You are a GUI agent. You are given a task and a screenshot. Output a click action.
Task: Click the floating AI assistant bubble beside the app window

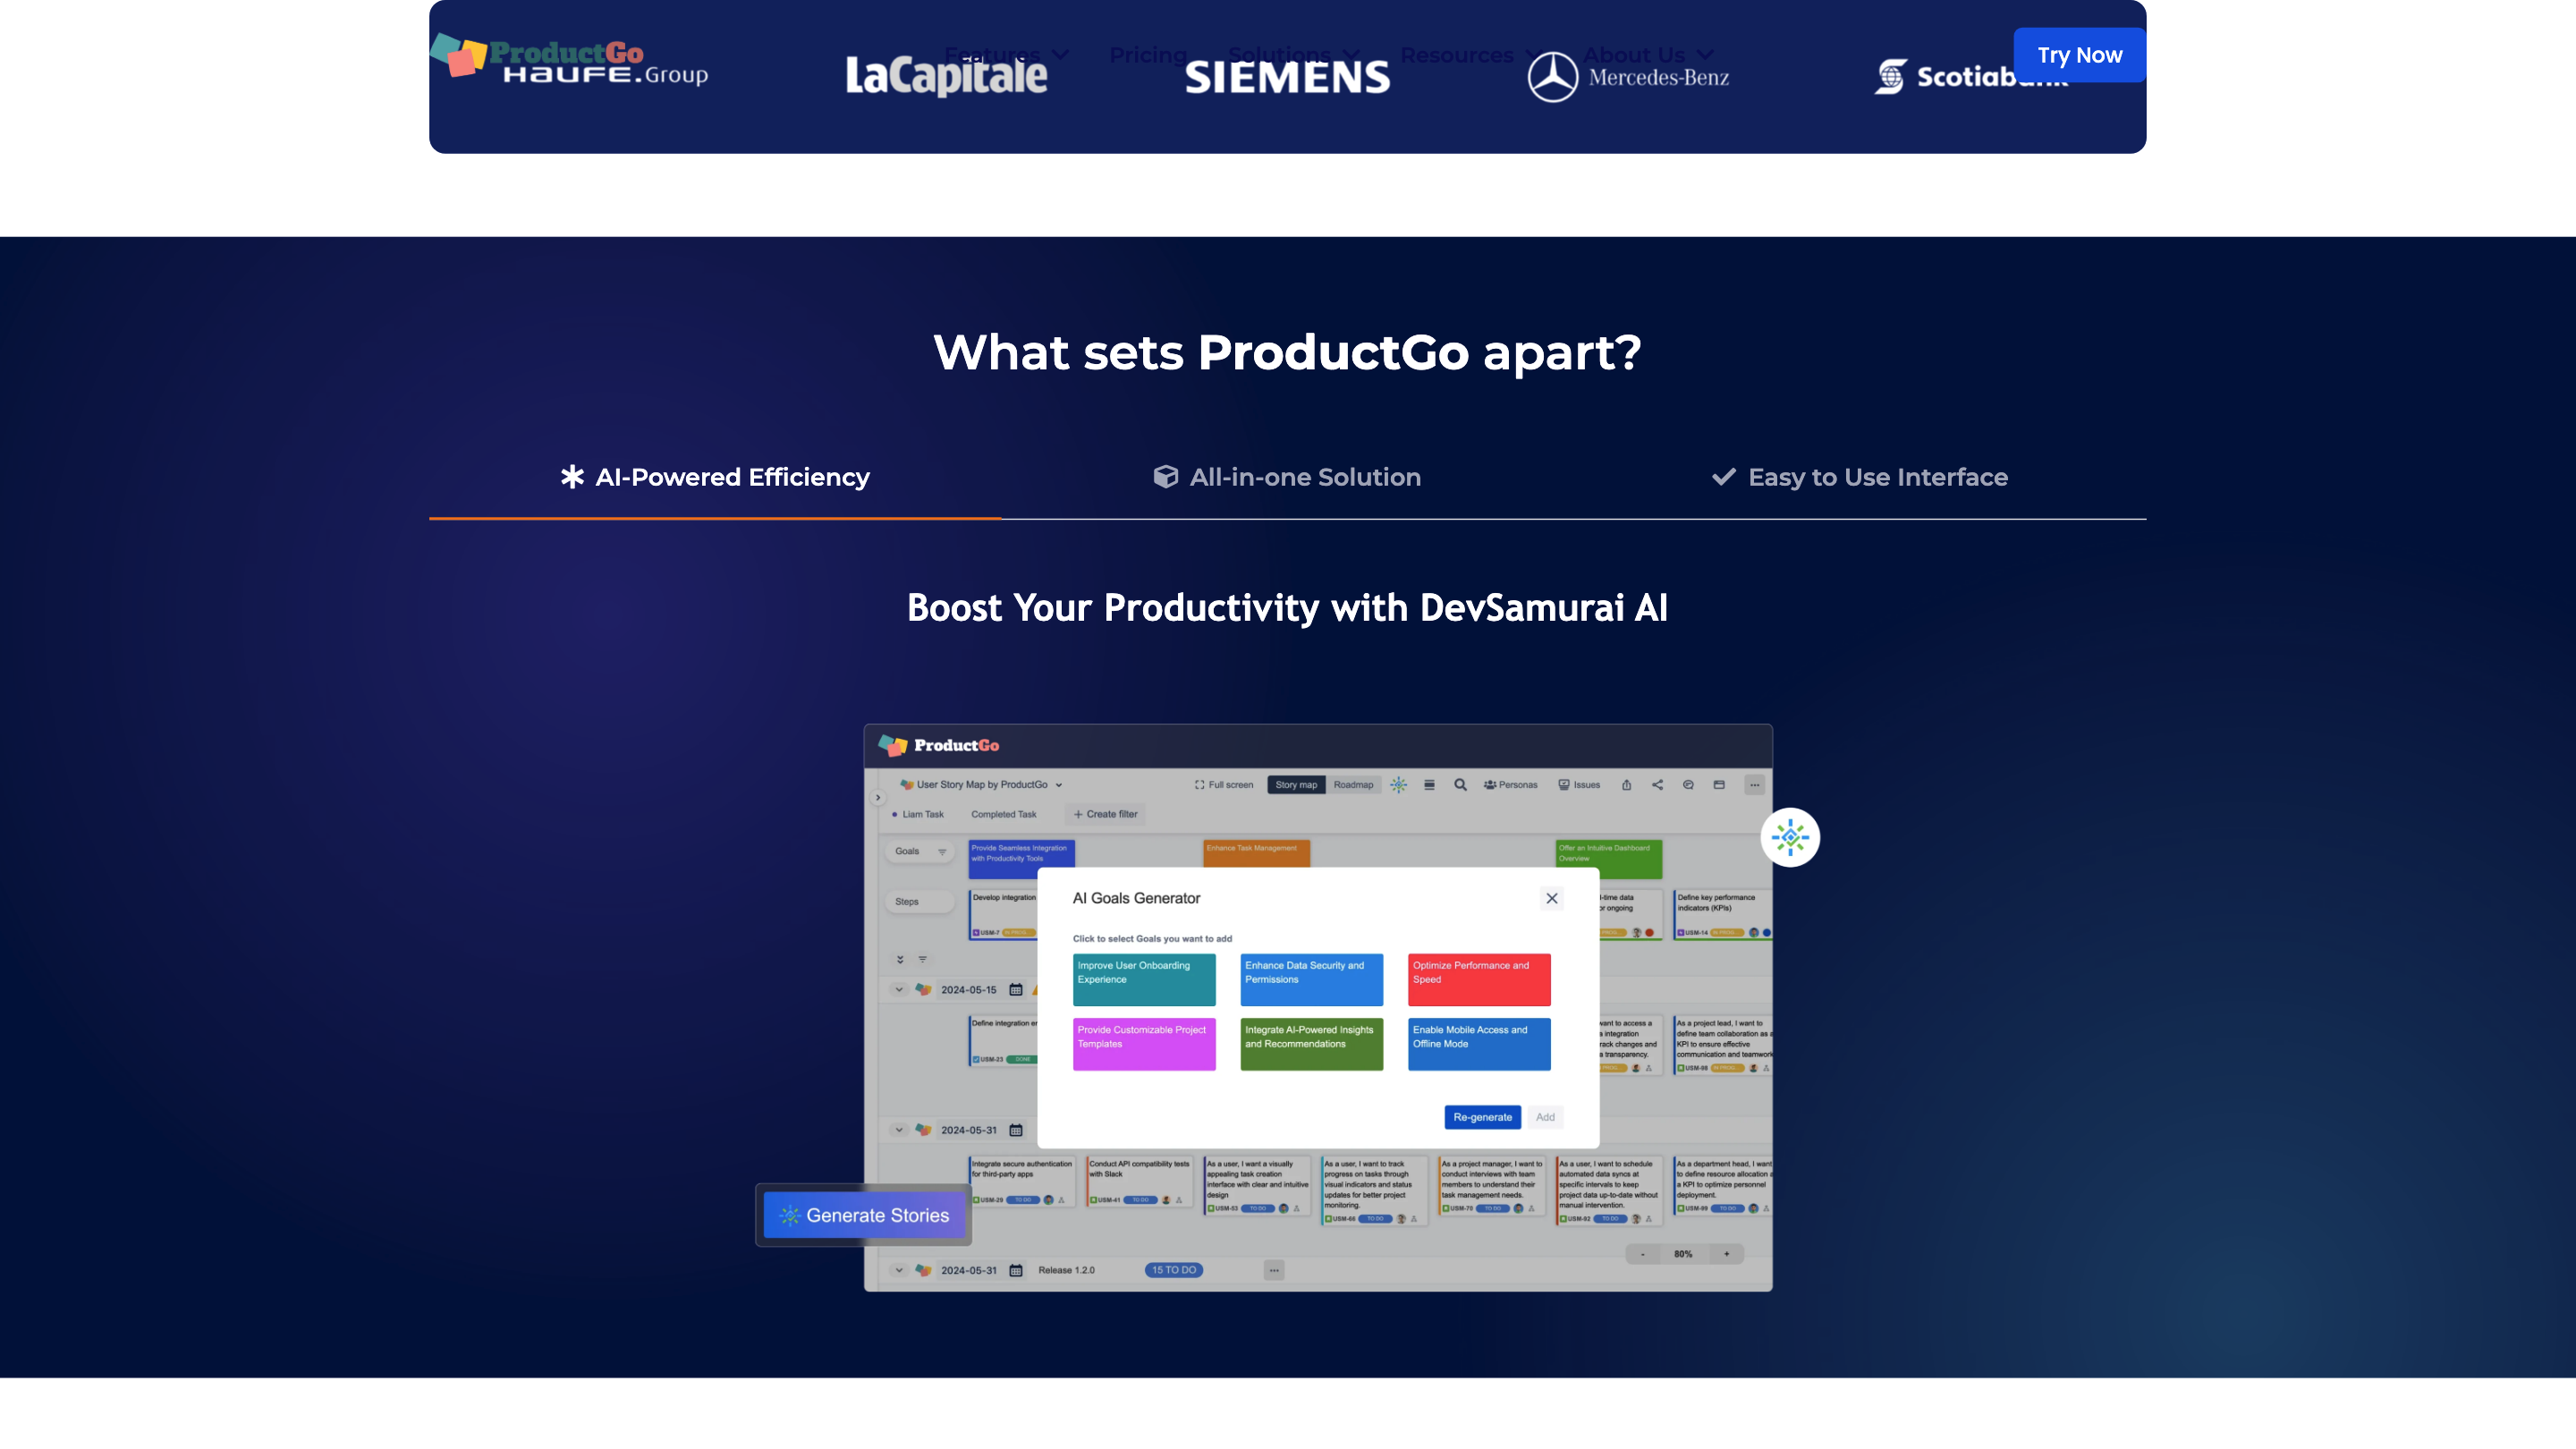pyautogui.click(x=1791, y=837)
